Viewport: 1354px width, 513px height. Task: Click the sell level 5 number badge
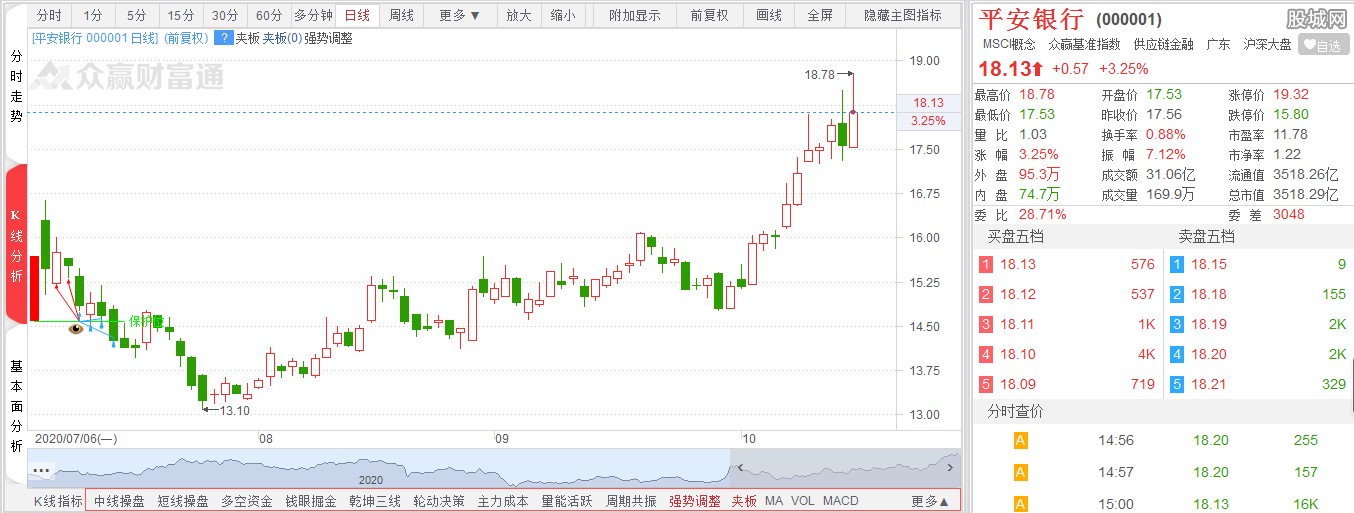tap(1176, 384)
